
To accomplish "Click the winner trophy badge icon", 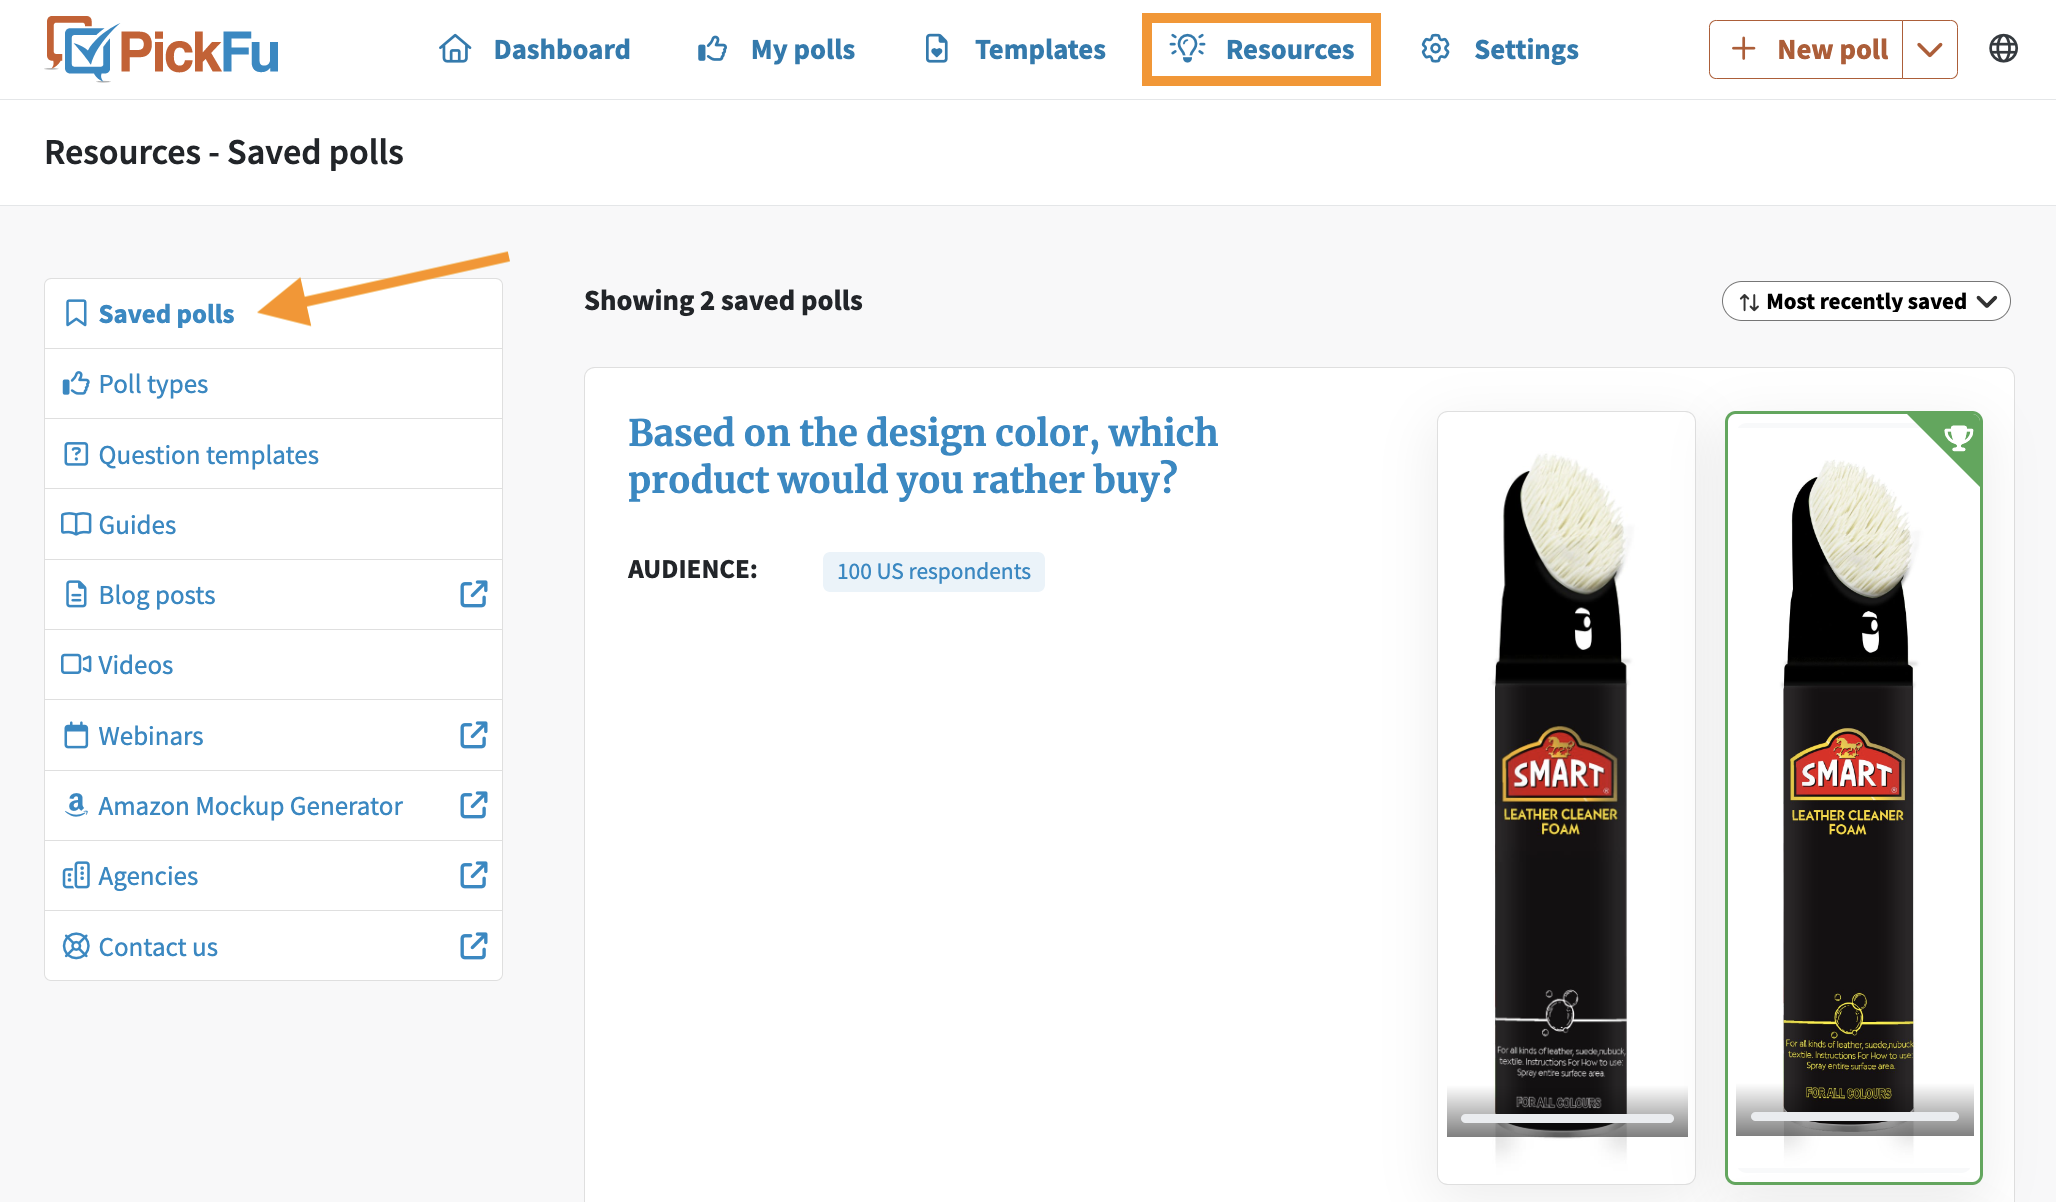I will click(x=1957, y=437).
